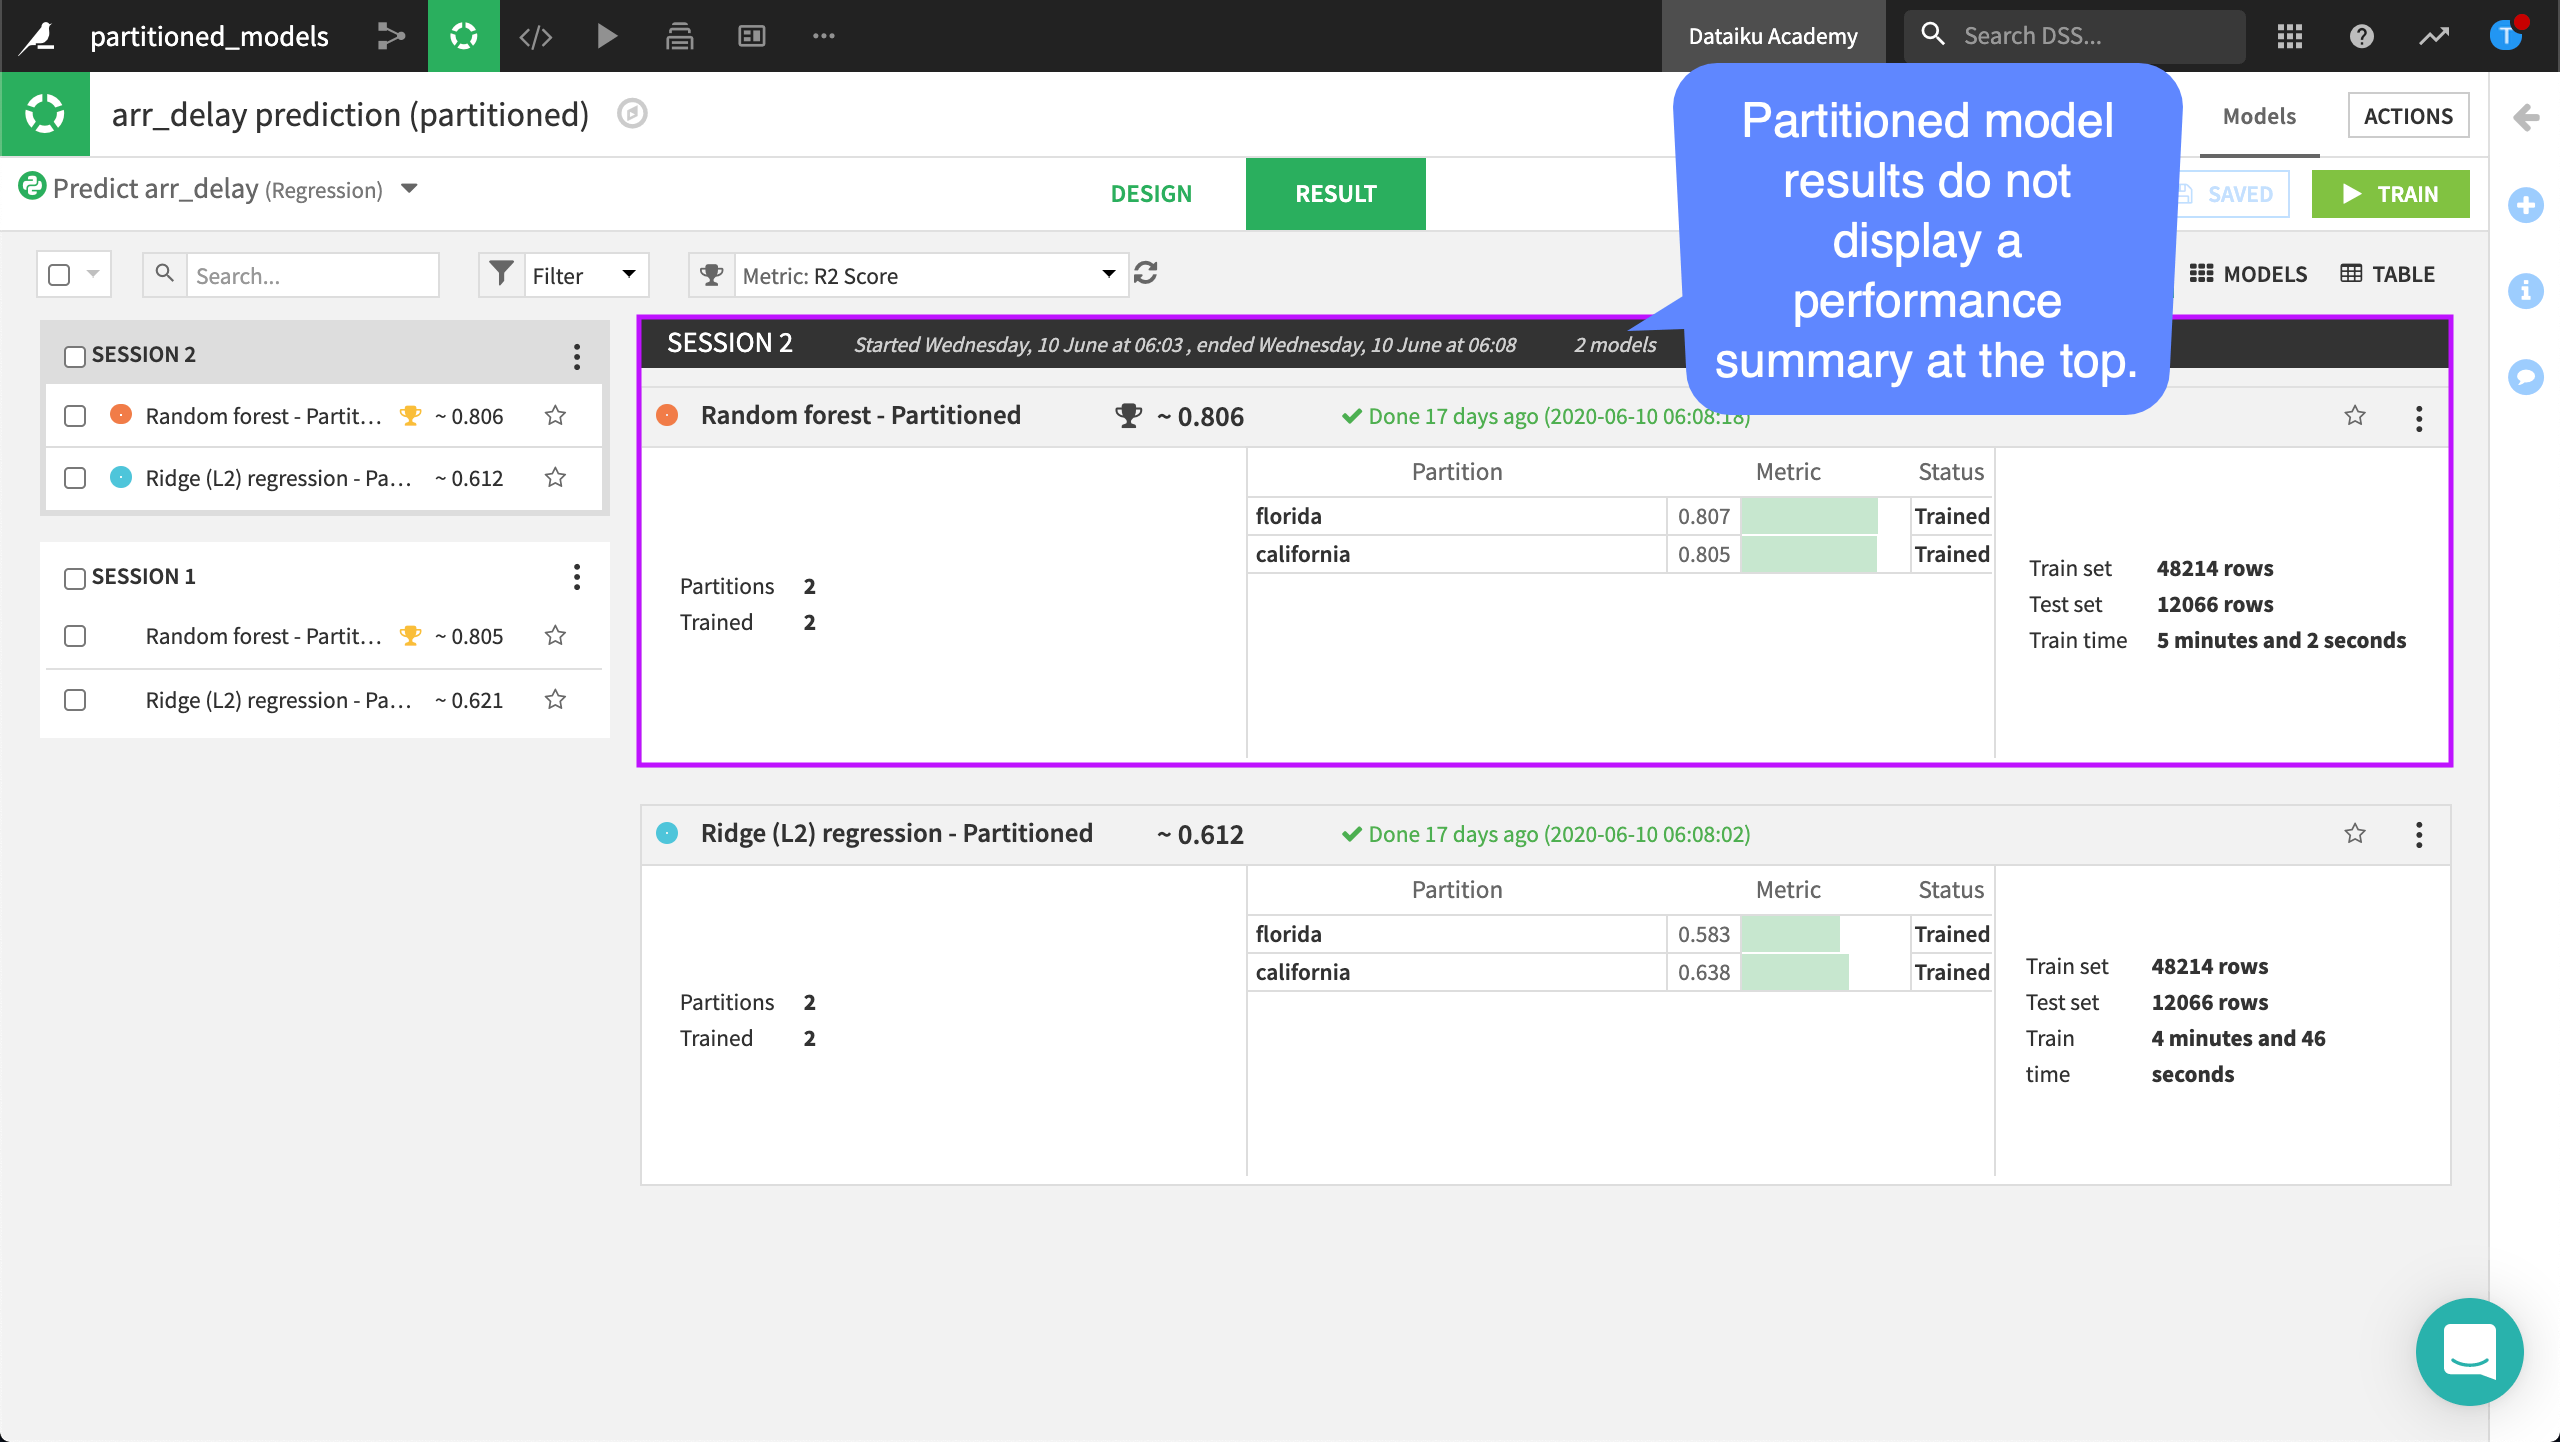Image resolution: width=2560 pixels, height=1442 pixels.
Task: Click the refresh icon beside metric selector
Action: [1146, 273]
